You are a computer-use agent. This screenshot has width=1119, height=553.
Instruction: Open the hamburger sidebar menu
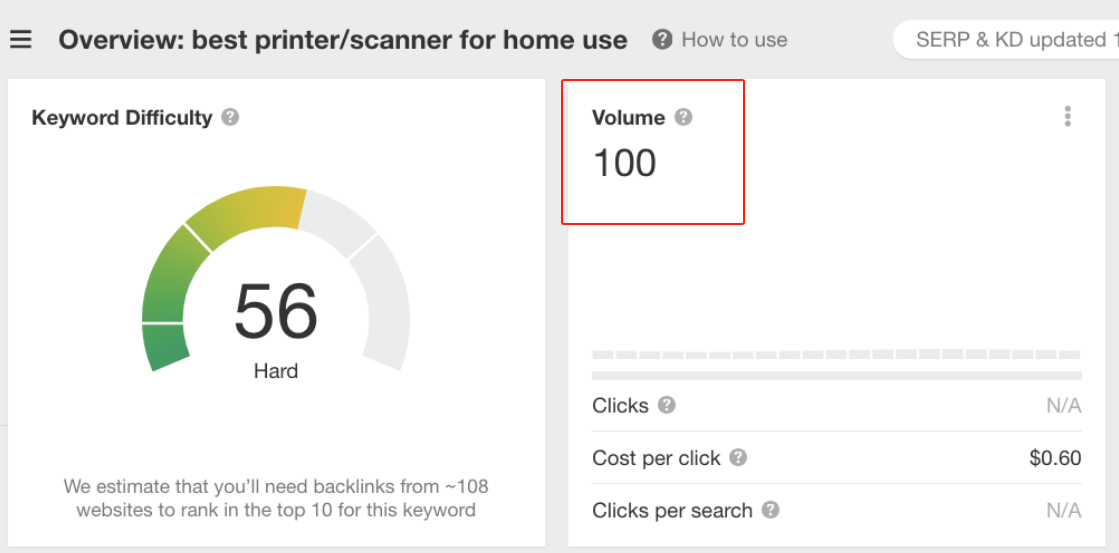[x=21, y=40]
